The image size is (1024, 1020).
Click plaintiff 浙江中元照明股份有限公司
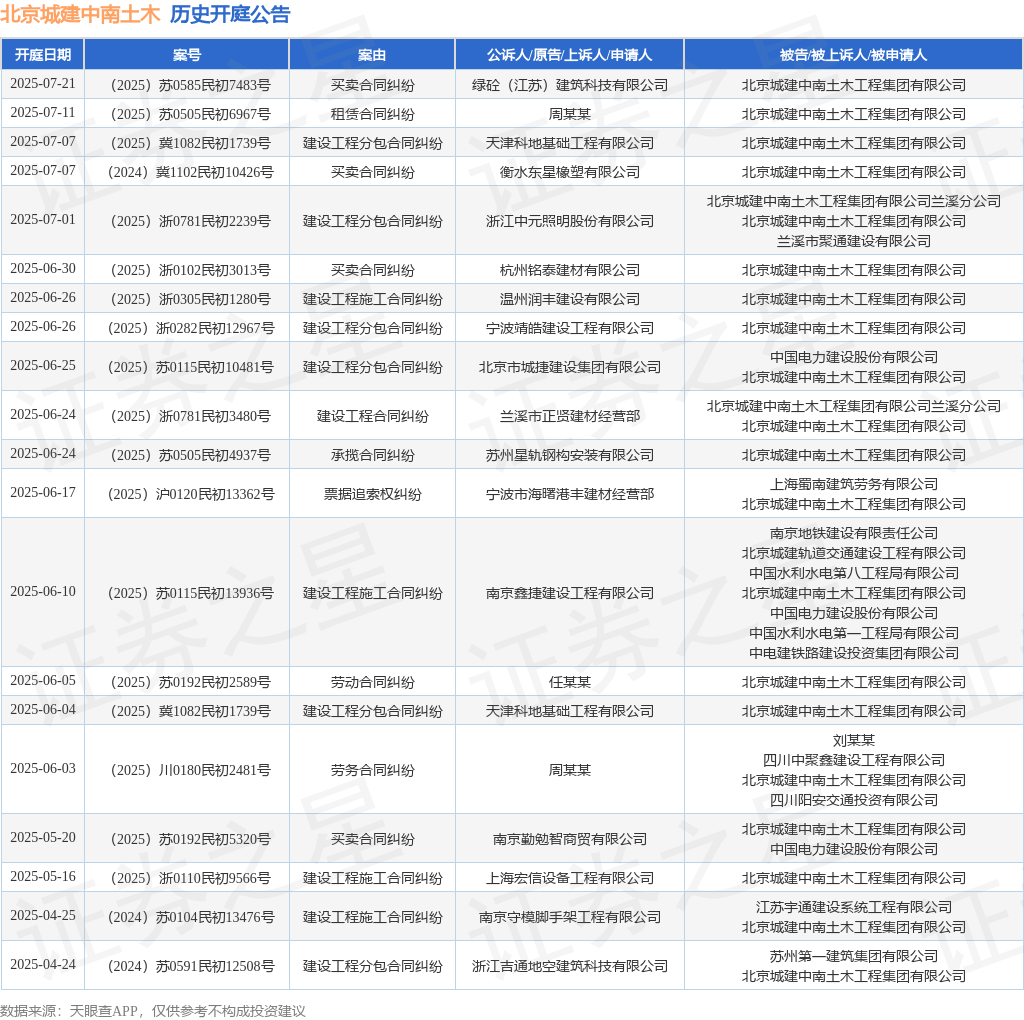pos(569,221)
